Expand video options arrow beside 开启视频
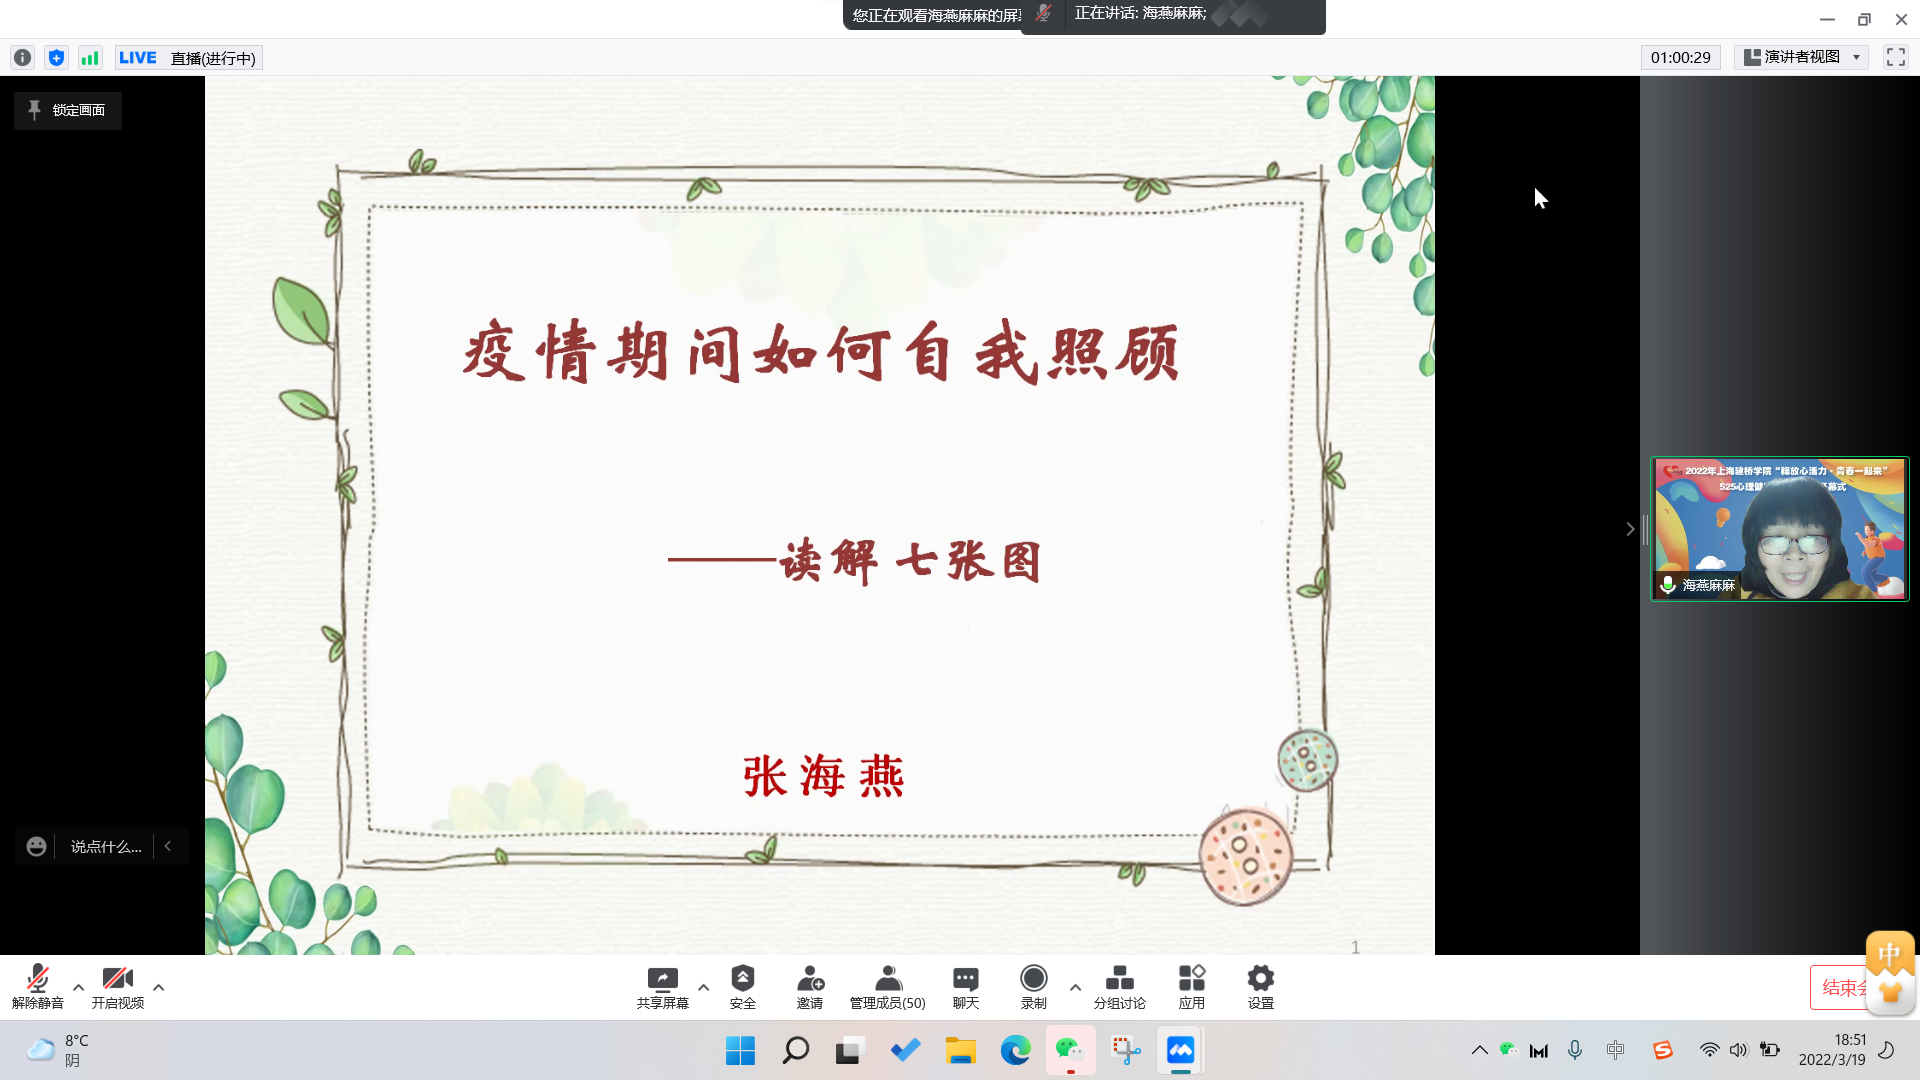The width and height of the screenshot is (1920, 1080). point(158,987)
